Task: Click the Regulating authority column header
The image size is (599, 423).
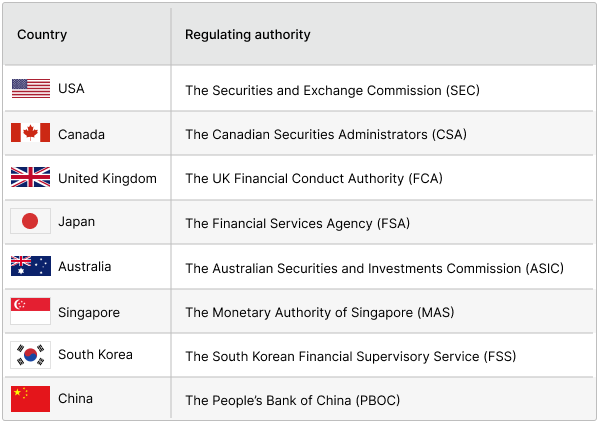Action: 248,34
